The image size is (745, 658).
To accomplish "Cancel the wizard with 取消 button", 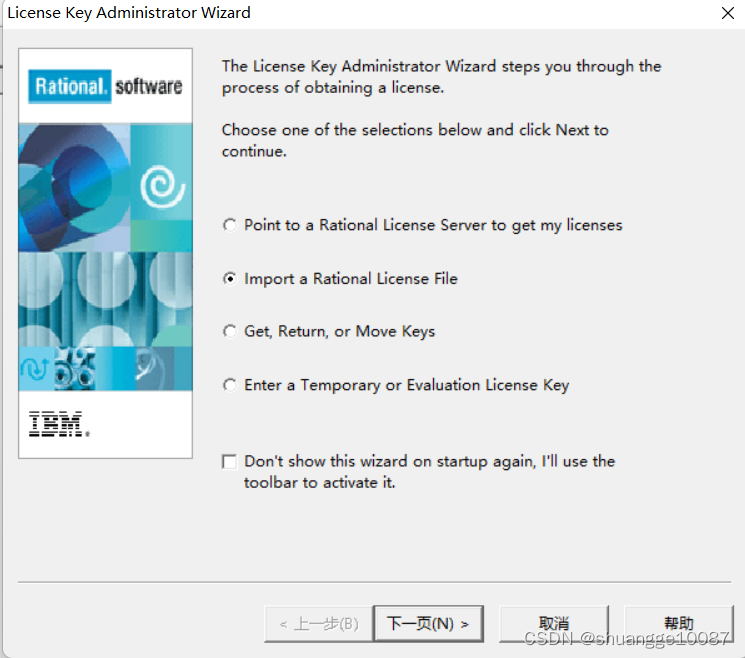I will pos(554,623).
